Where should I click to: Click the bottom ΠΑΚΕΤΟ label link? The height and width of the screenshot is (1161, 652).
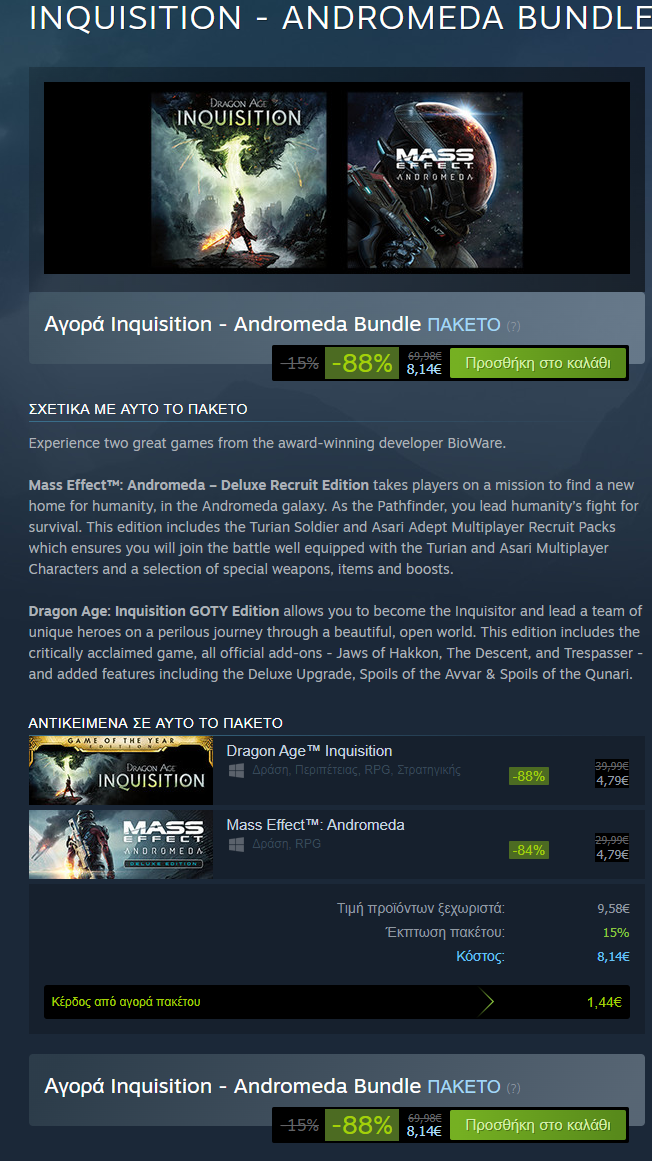(464, 1086)
